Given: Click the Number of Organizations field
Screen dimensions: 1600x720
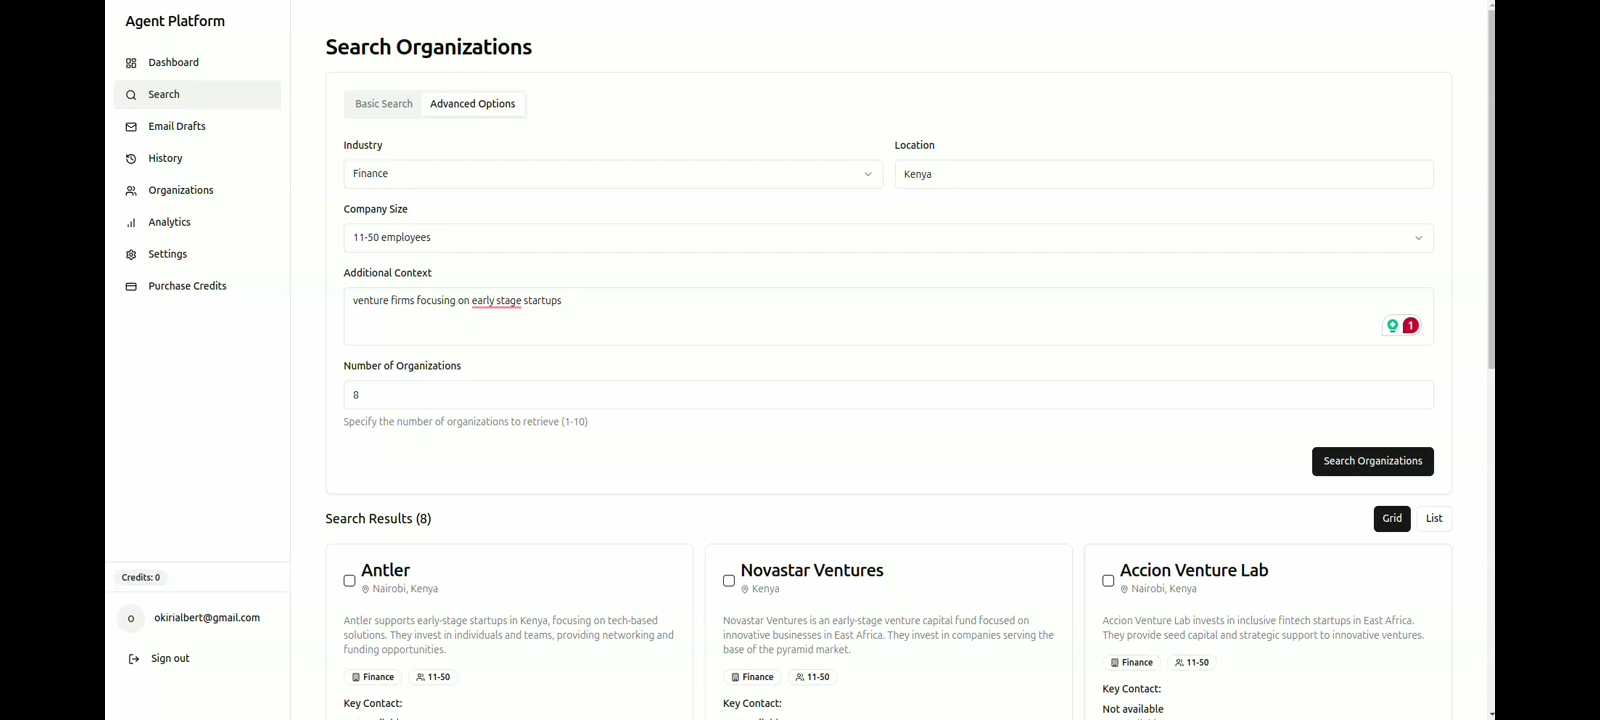Looking at the screenshot, I should click(x=888, y=395).
